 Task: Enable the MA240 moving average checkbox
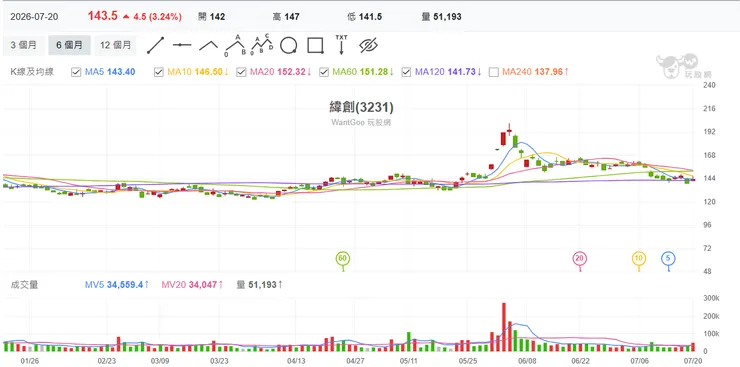coord(494,72)
